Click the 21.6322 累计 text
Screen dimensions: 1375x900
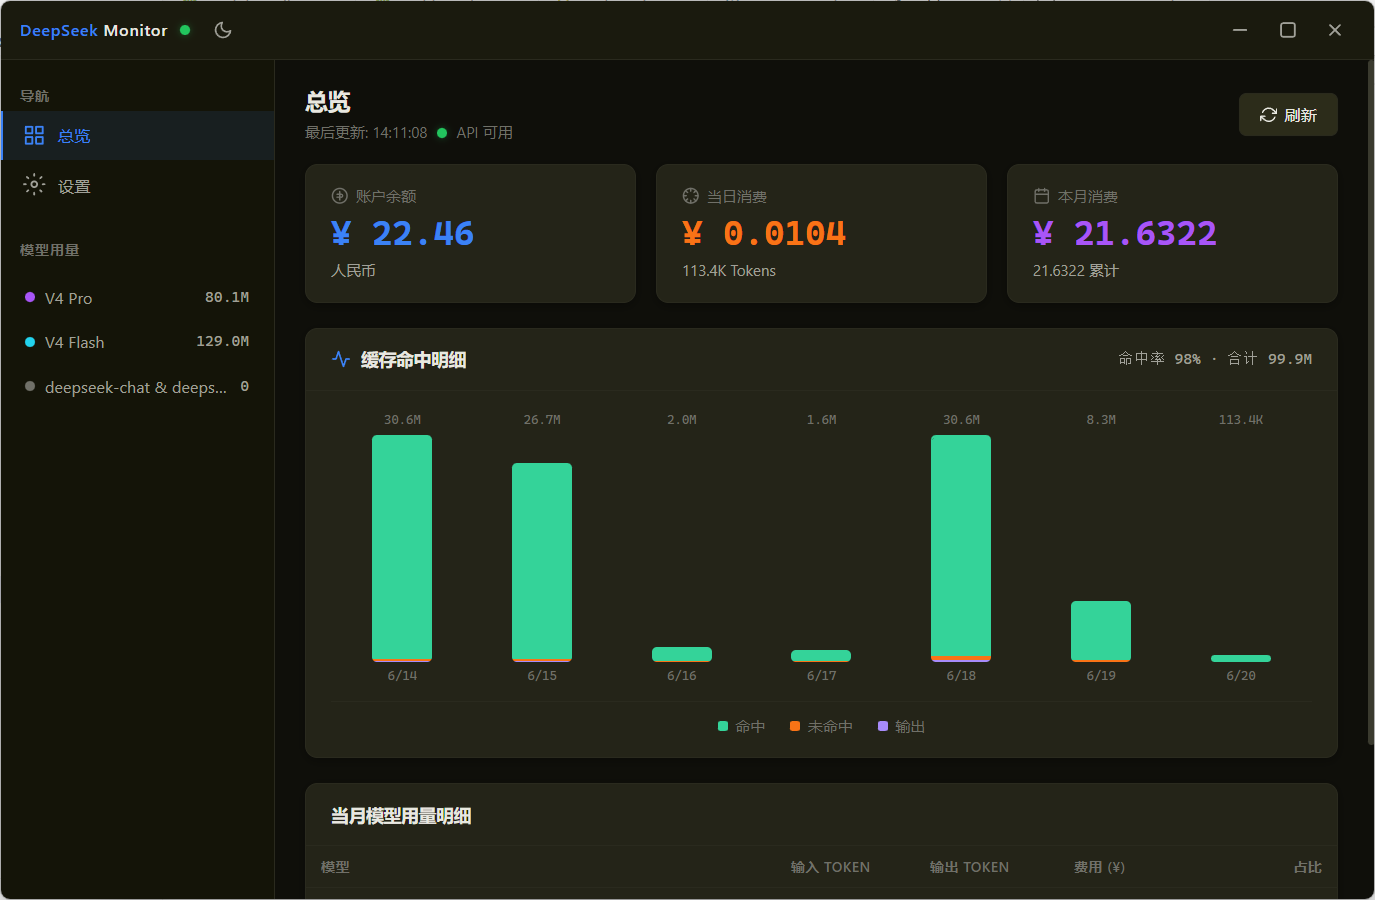(x=1076, y=271)
